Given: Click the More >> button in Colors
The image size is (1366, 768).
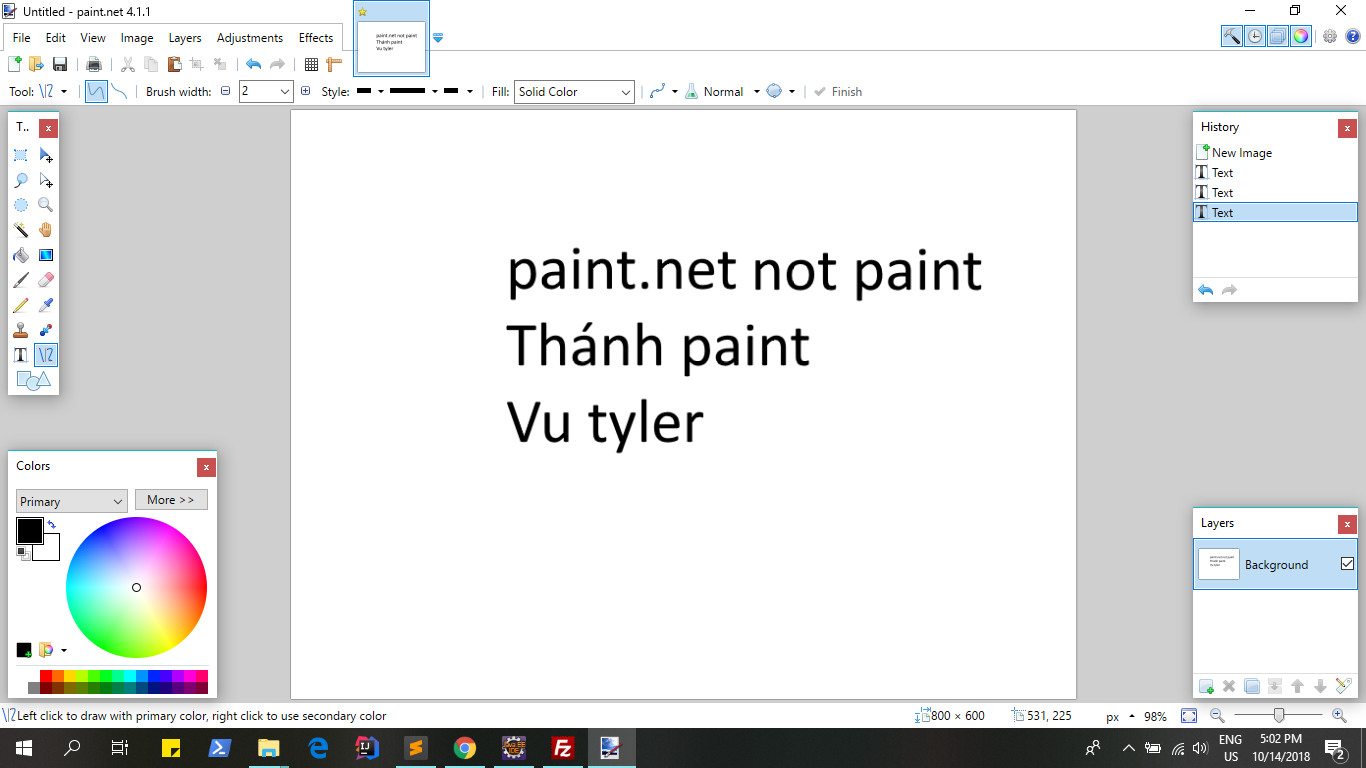Looking at the screenshot, I should click(171, 500).
